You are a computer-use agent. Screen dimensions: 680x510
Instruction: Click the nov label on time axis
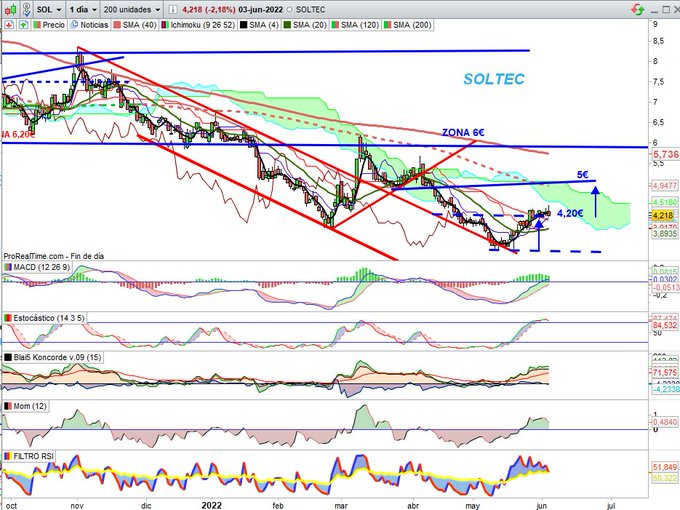77,506
